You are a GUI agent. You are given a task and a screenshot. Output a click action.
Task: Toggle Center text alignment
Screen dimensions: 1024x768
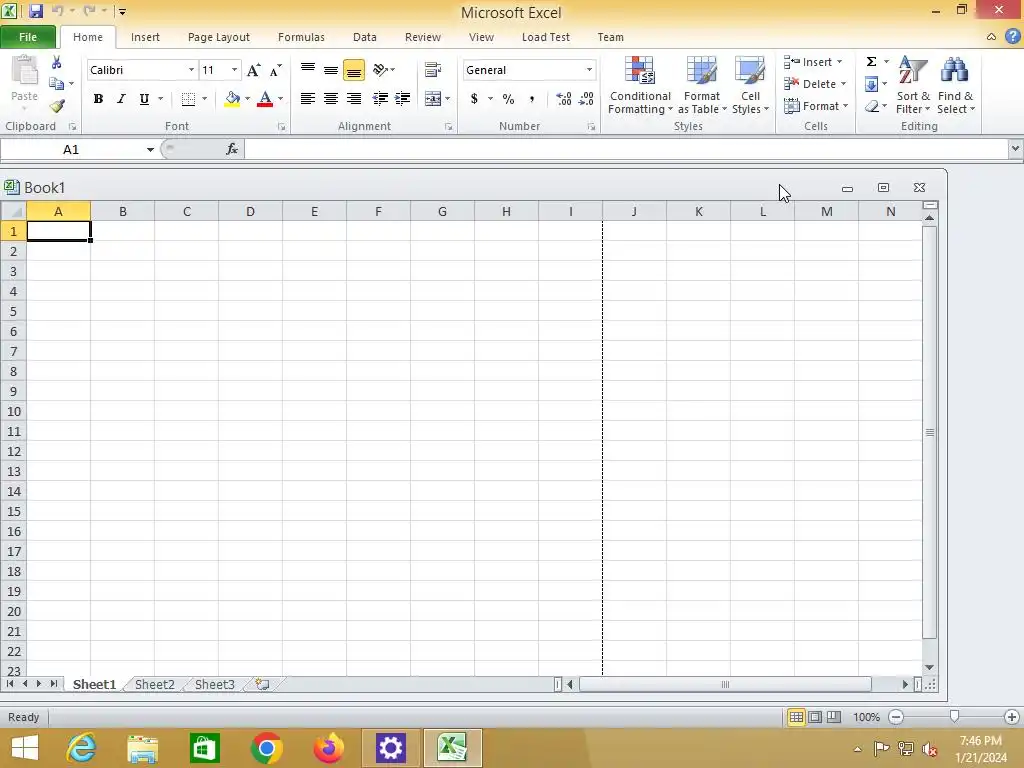click(x=331, y=99)
